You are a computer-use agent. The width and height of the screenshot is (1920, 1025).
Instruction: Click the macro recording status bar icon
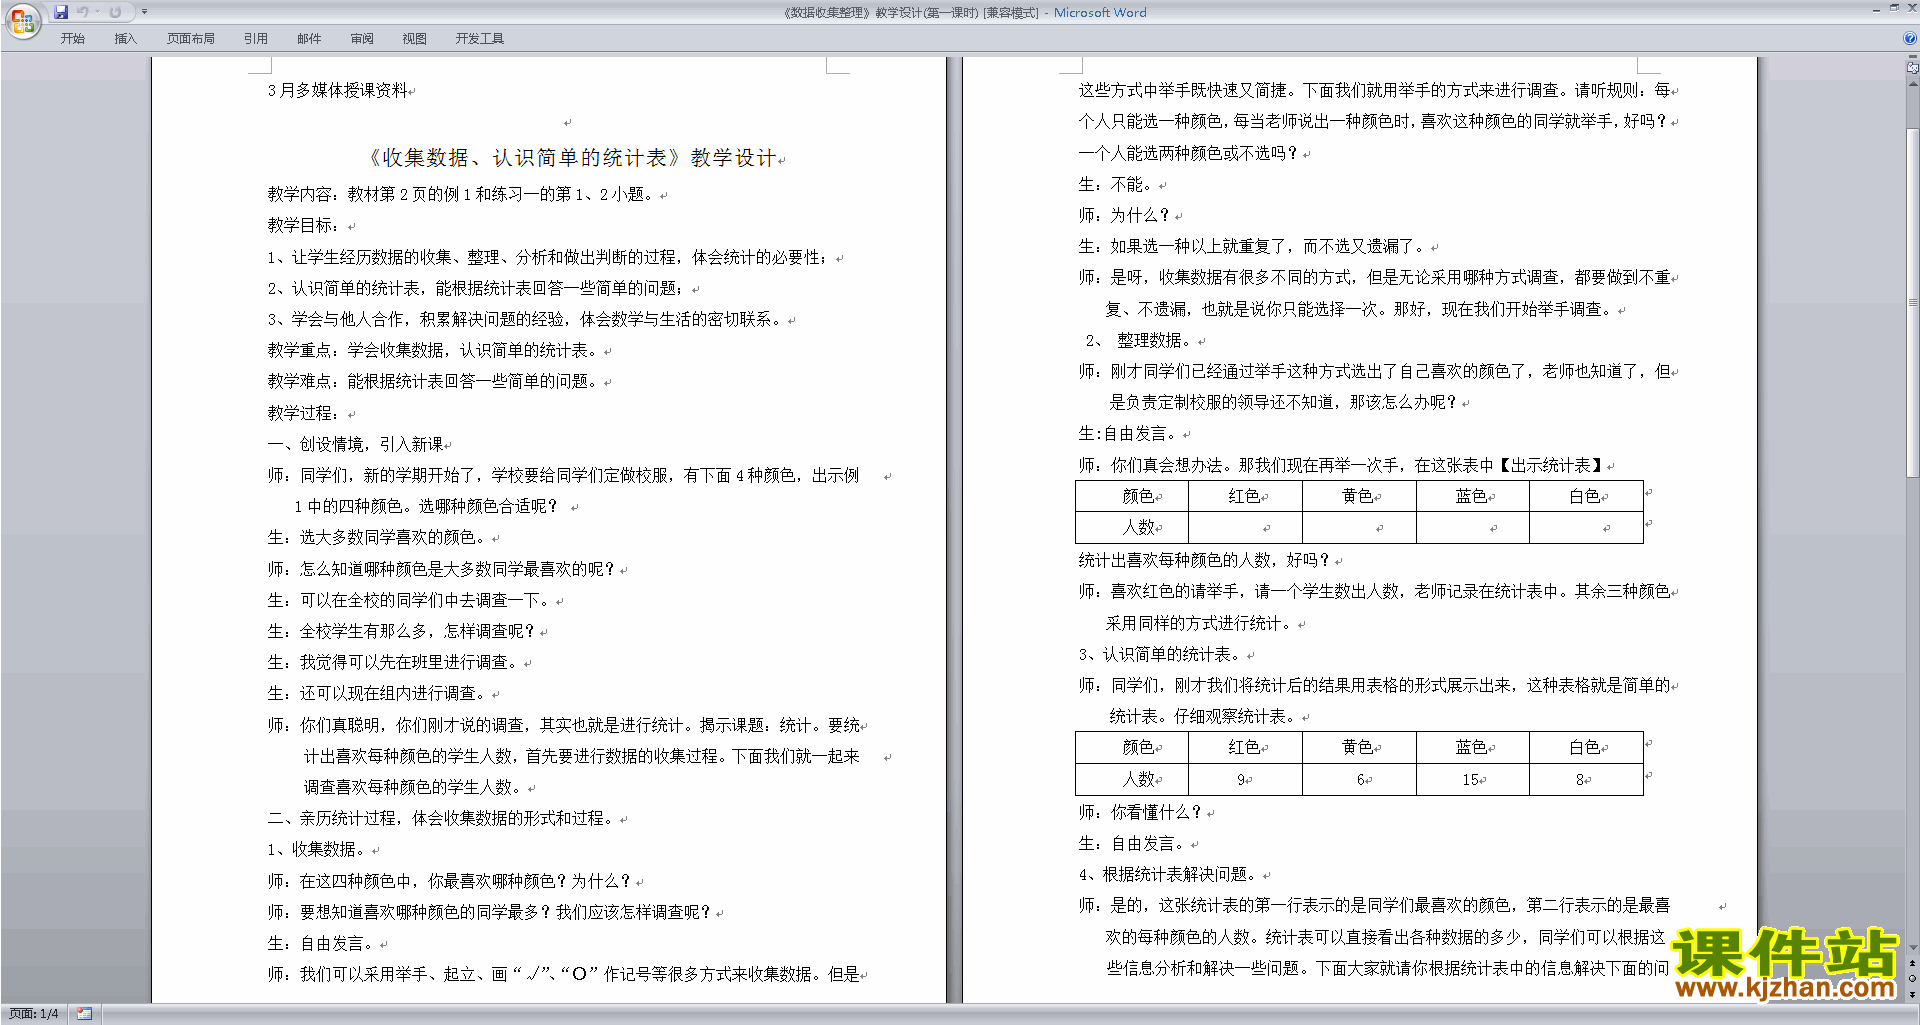point(84,1014)
